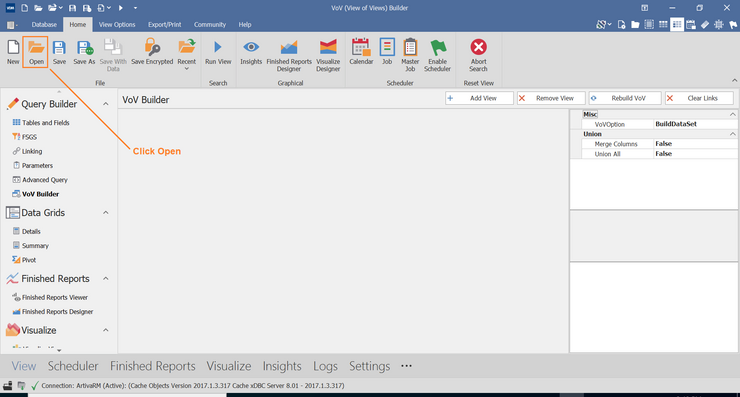Click the quick access run play icon
740x397 pixels.
tap(121, 8)
